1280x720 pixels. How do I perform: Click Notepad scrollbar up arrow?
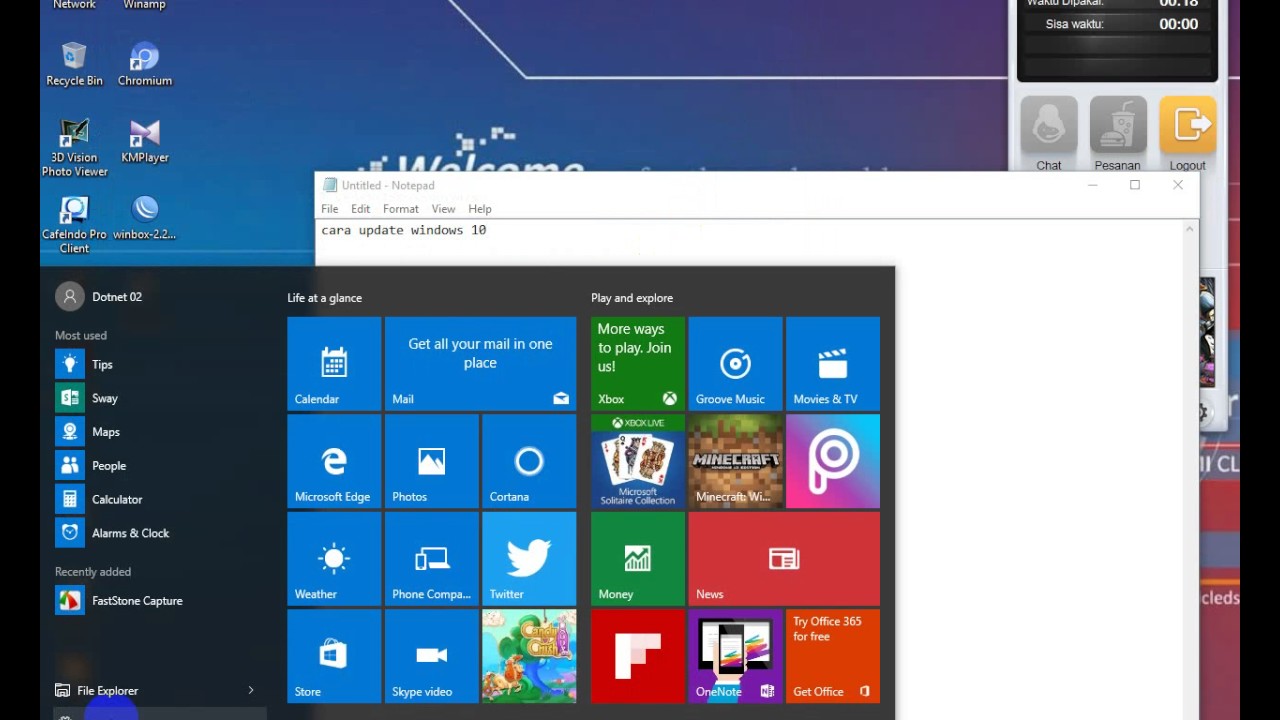[1190, 229]
